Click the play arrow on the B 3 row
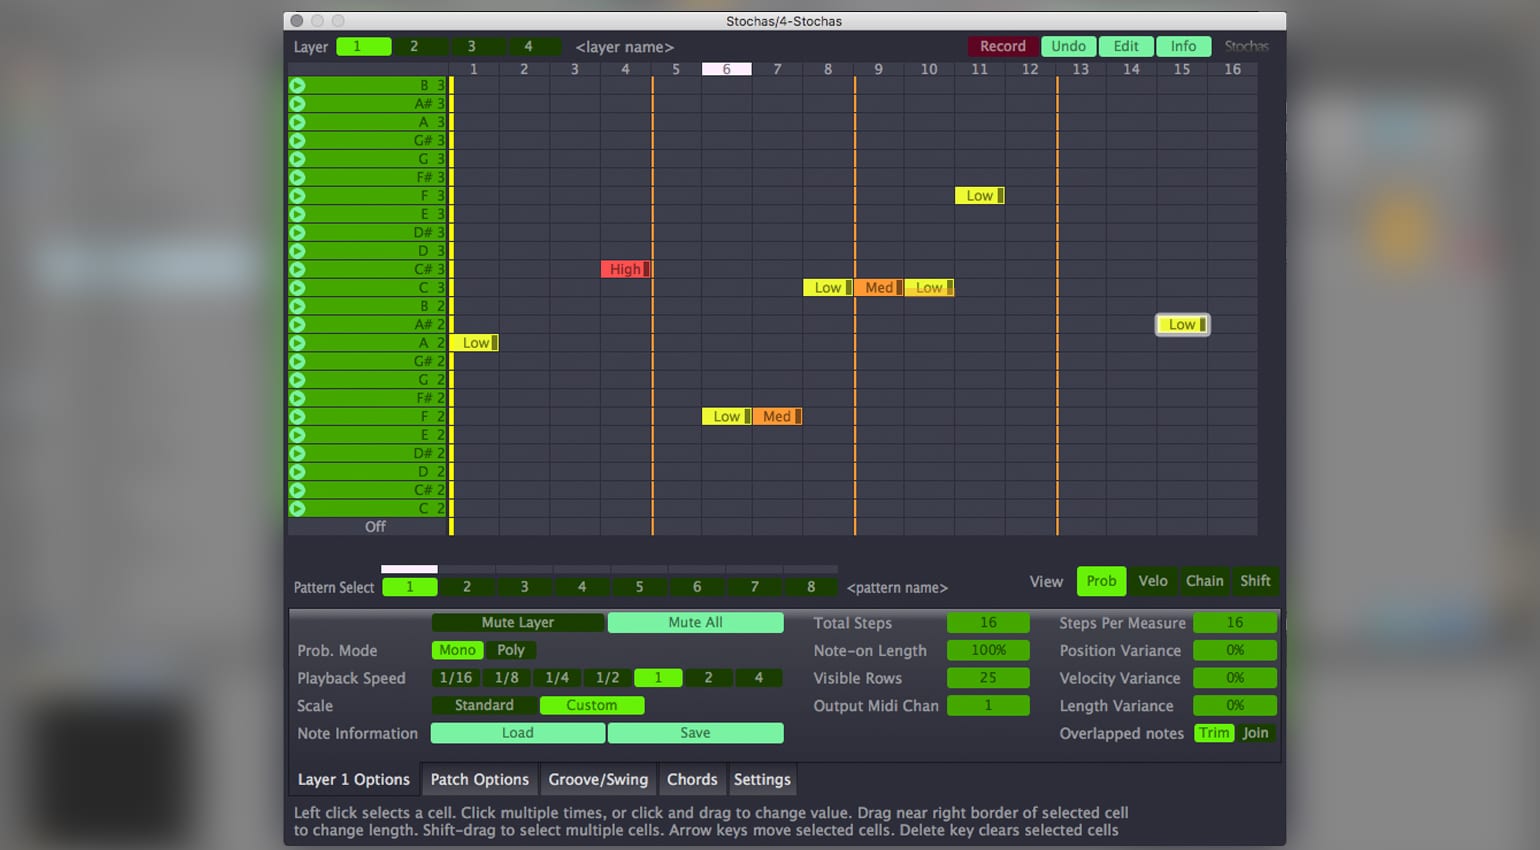 tap(295, 85)
